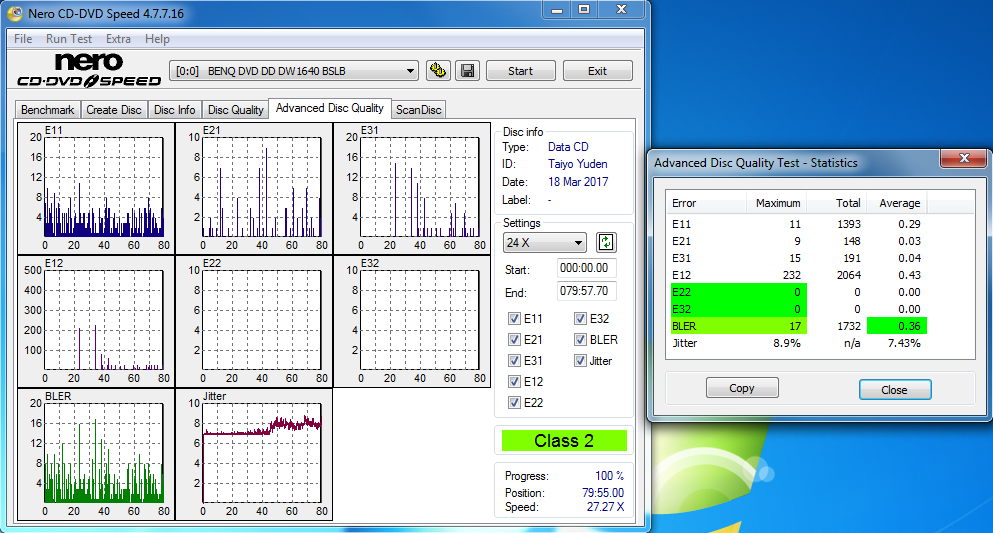
Task: Uncheck the E31 checkbox
Action: click(x=514, y=360)
